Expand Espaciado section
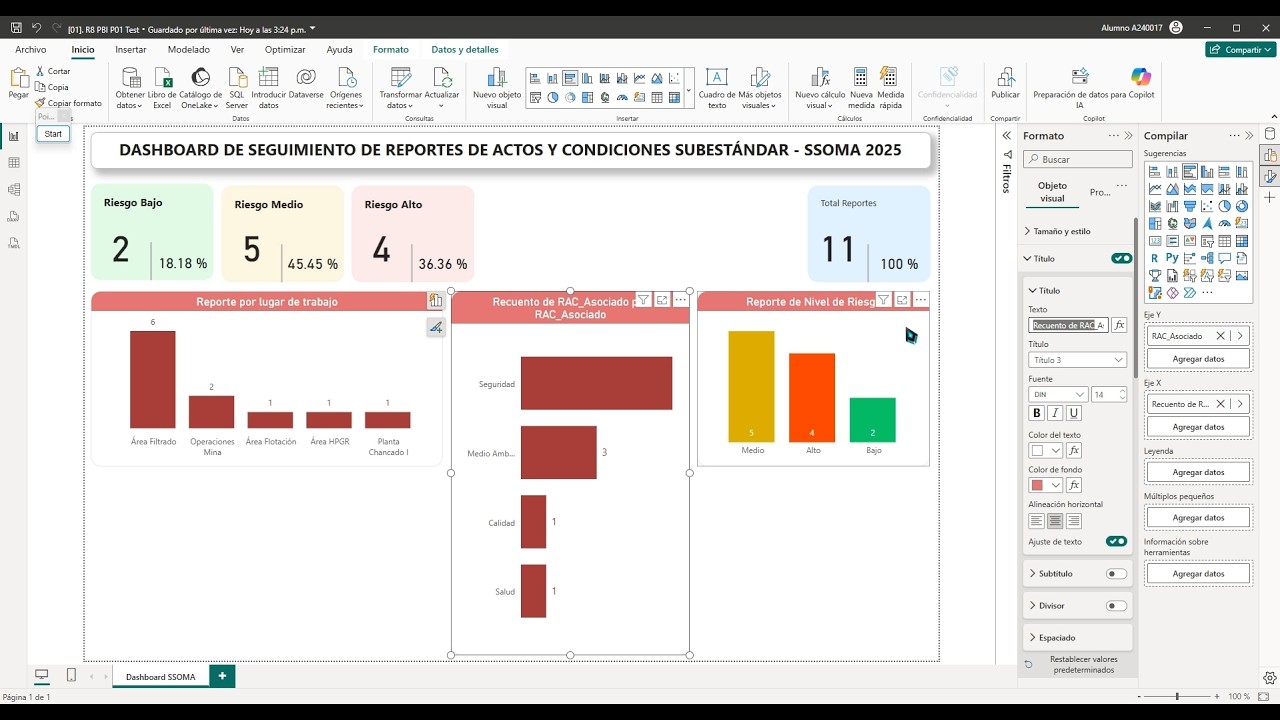1280x720 pixels. point(1053,637)
